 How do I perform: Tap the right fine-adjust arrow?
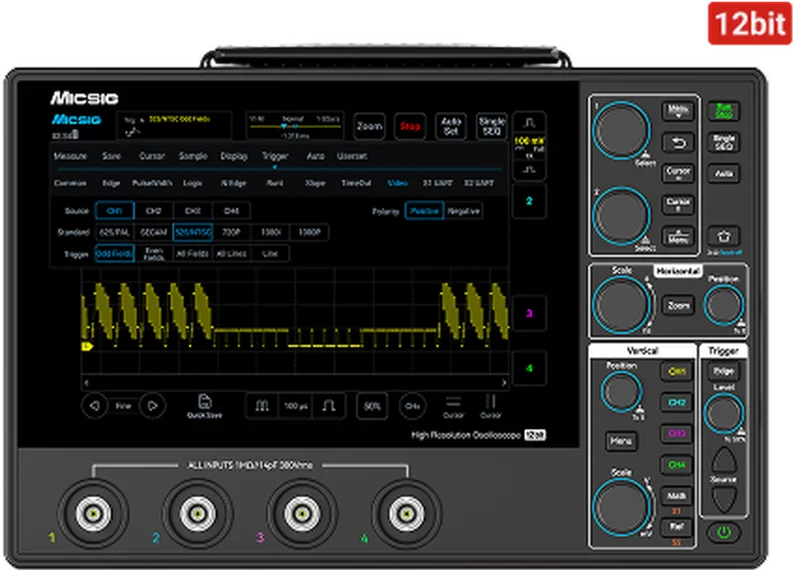(x=152, y=406)
